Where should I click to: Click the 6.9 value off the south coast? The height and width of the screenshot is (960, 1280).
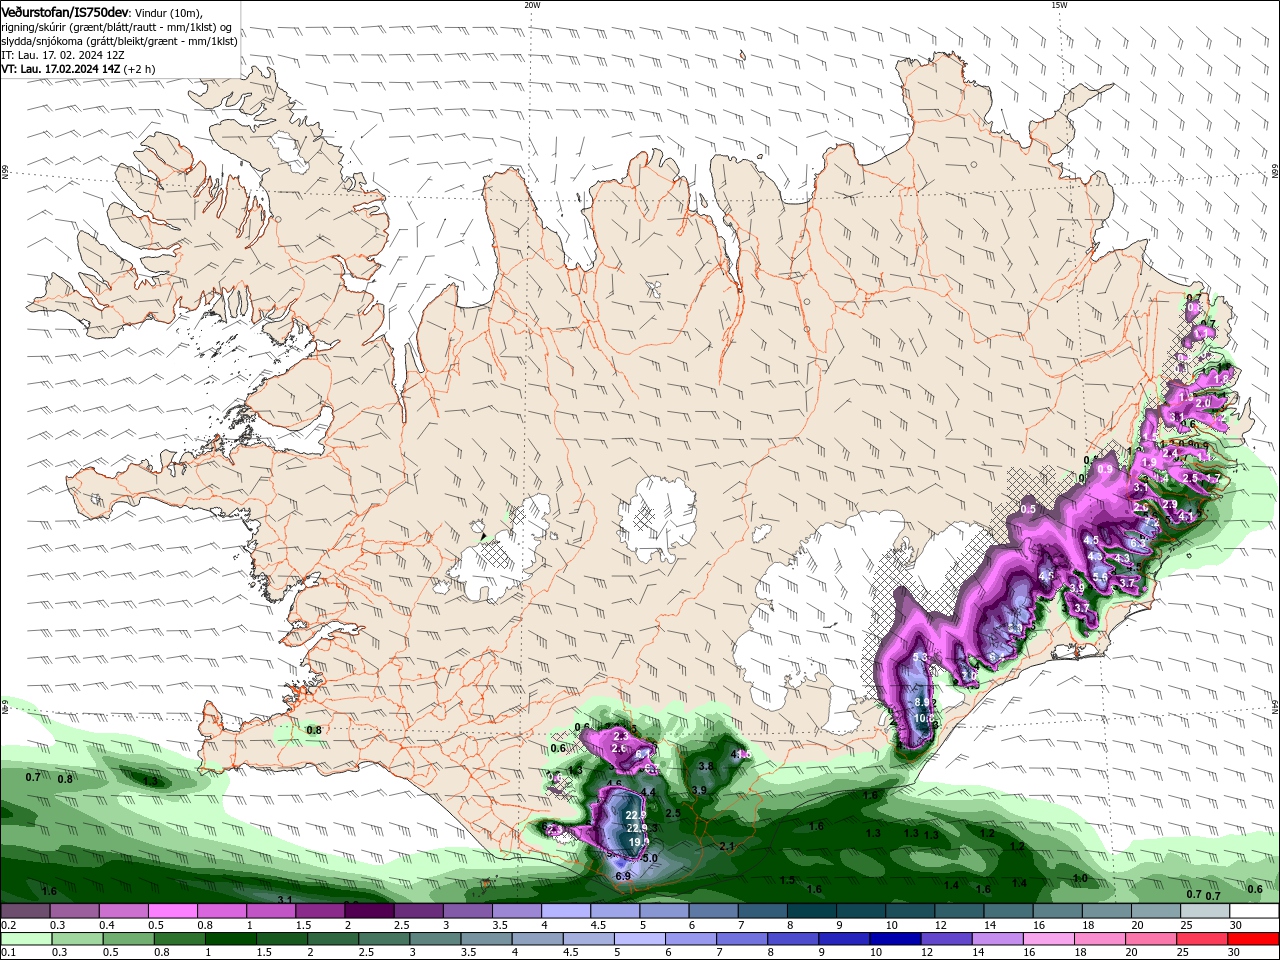pos(623,876)
